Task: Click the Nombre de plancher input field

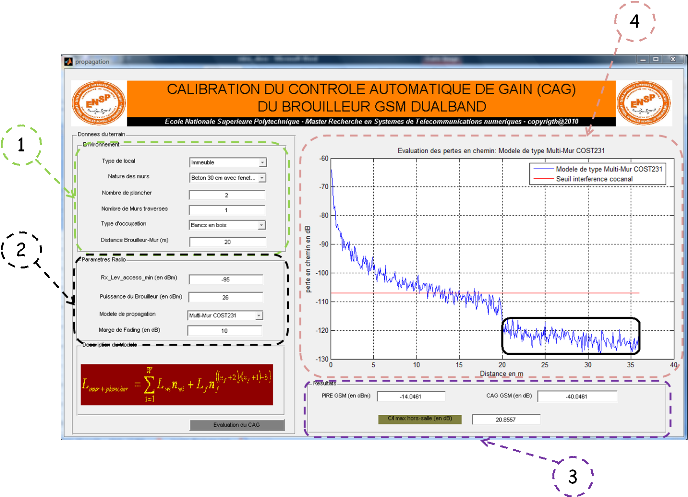Action: 227,195
